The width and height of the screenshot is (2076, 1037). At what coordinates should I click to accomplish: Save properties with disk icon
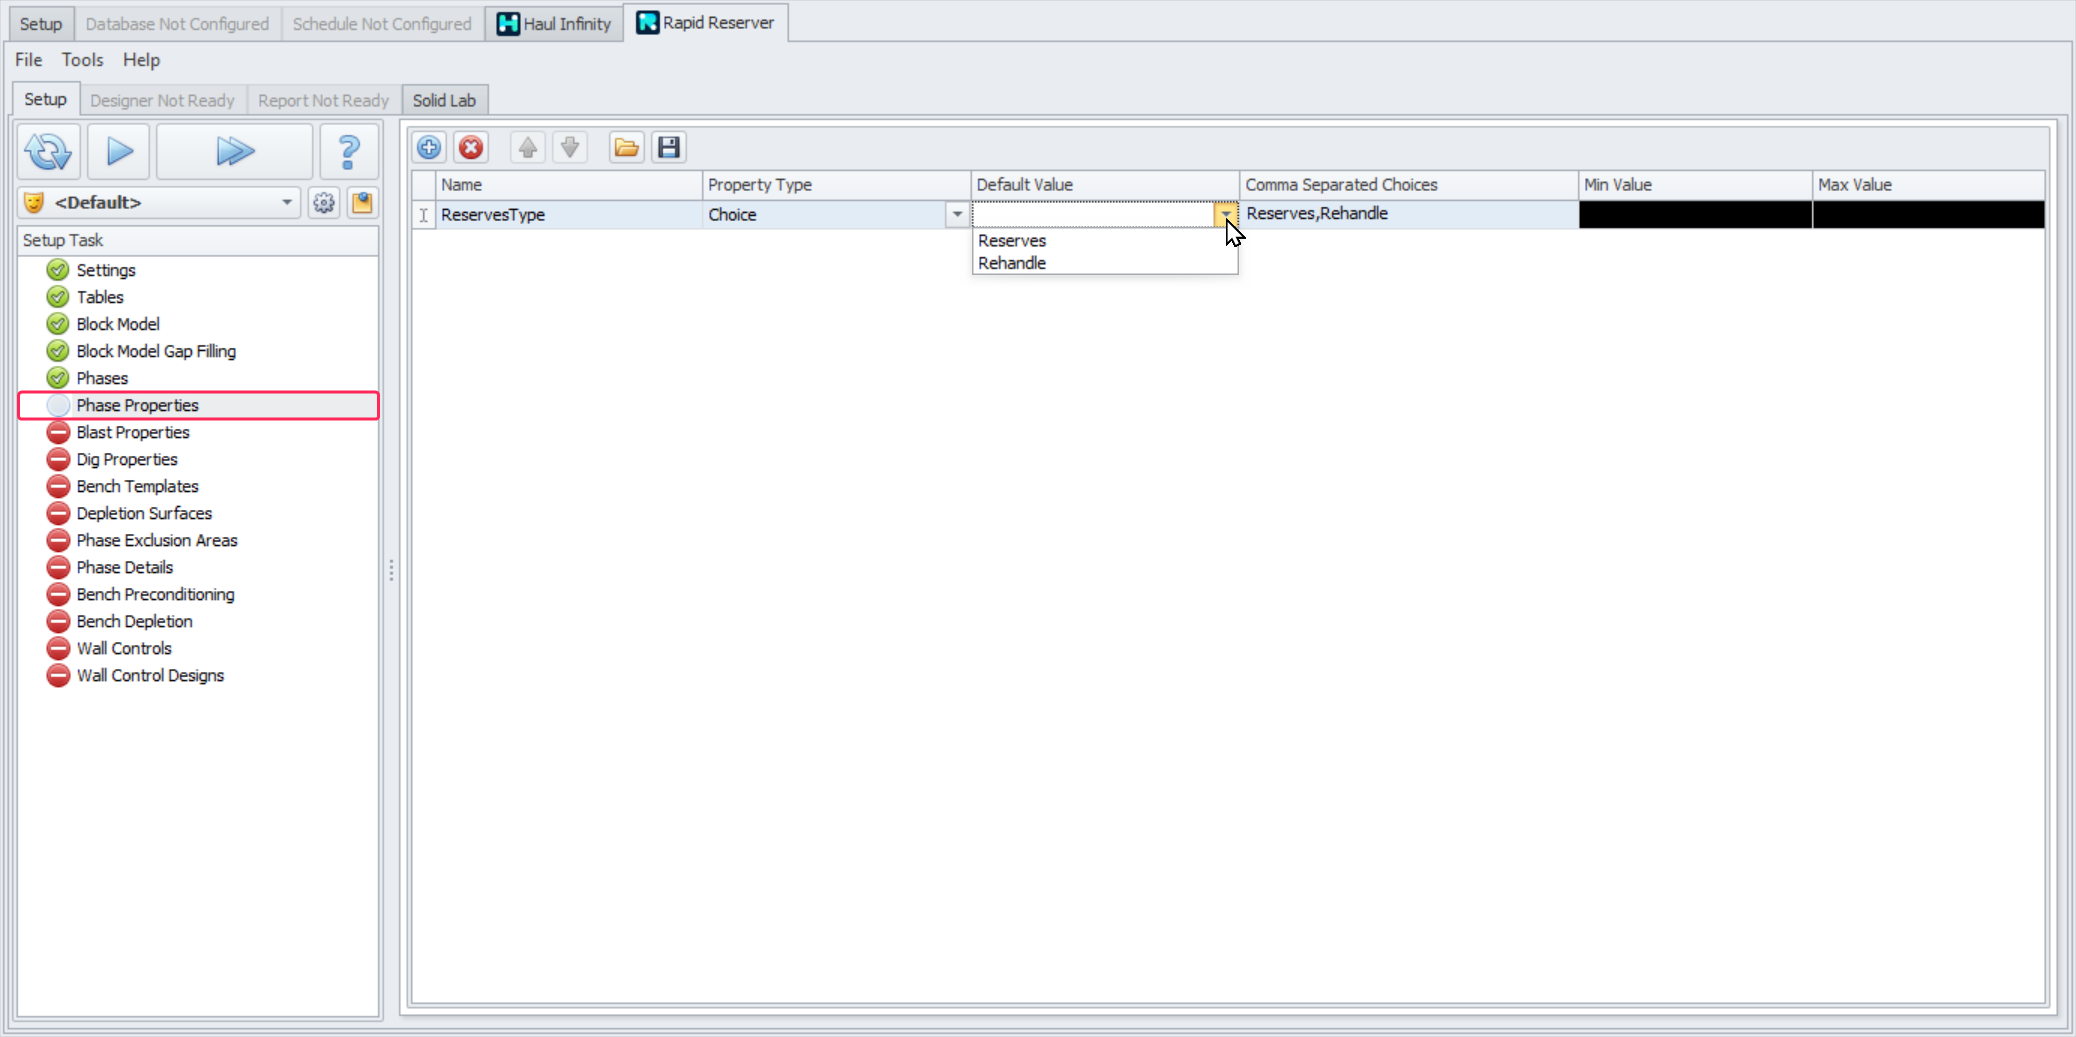(x=669, y=148)
